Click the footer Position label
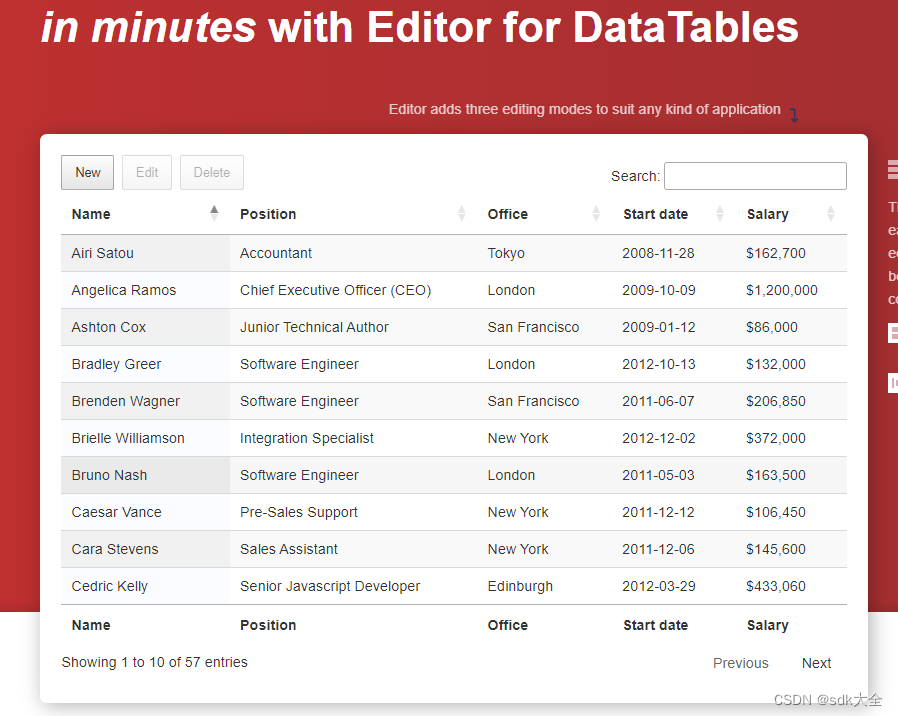The image size is (898, 716). pyautogui.click(x=268, y=625)
